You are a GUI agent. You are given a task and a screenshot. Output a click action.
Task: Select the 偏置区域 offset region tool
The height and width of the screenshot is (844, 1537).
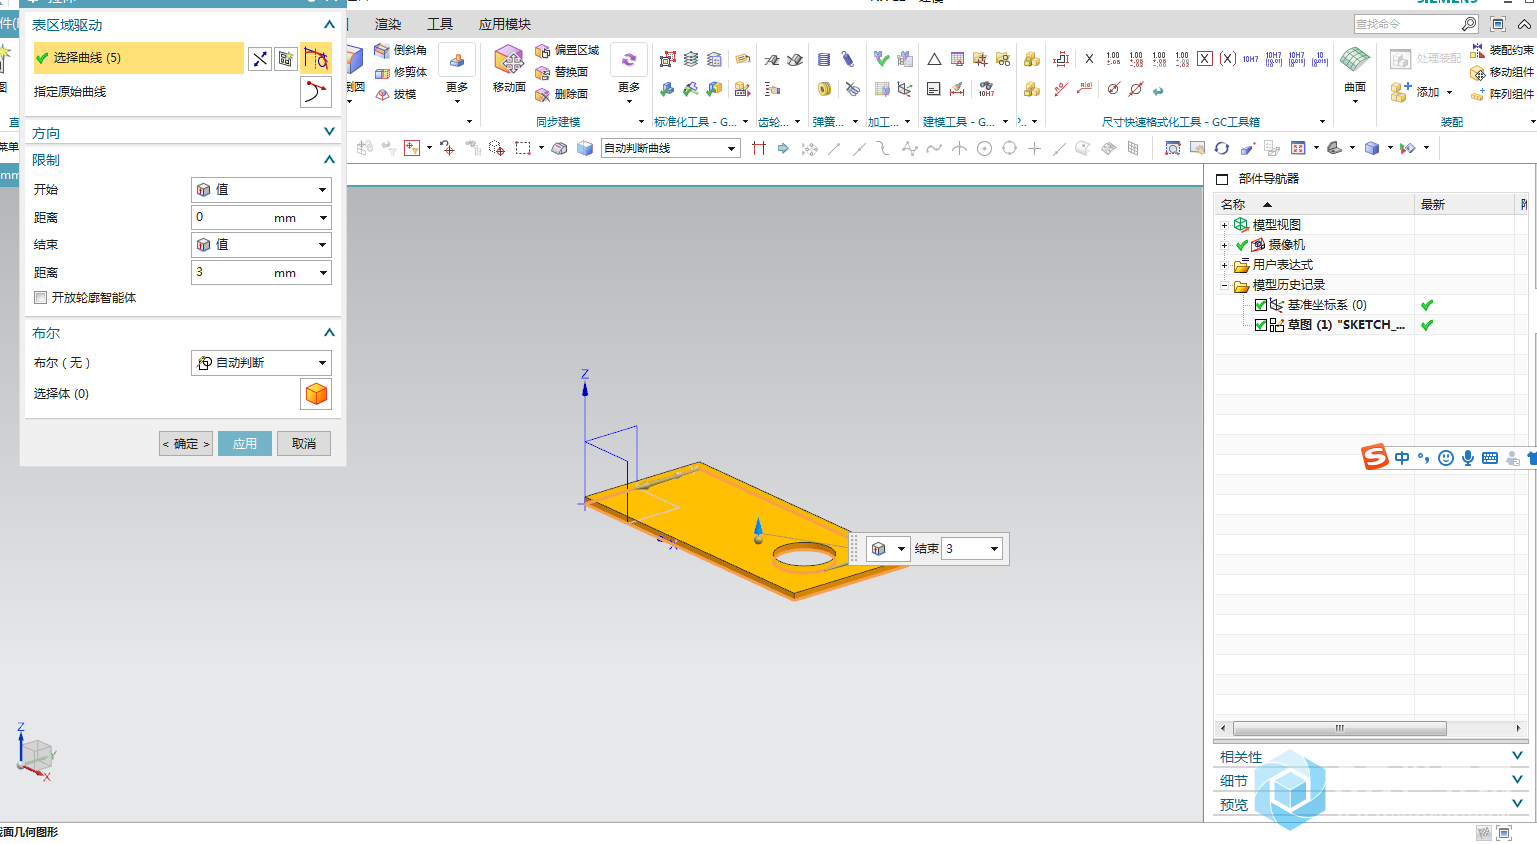tap(567, 50)
